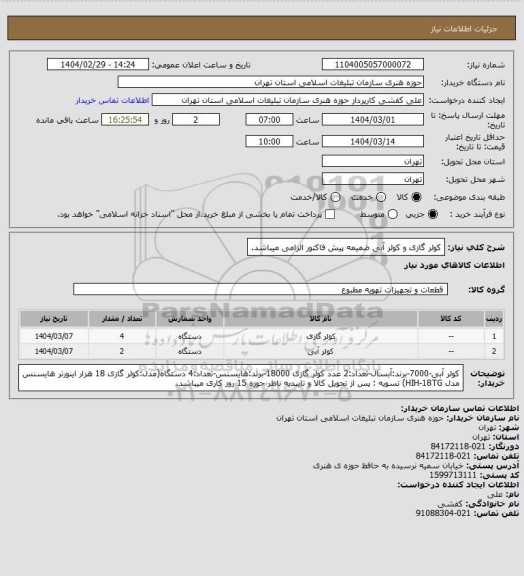Click the fax number 84172118-021
The image size is (524, 576).
[x=458, y=447]
